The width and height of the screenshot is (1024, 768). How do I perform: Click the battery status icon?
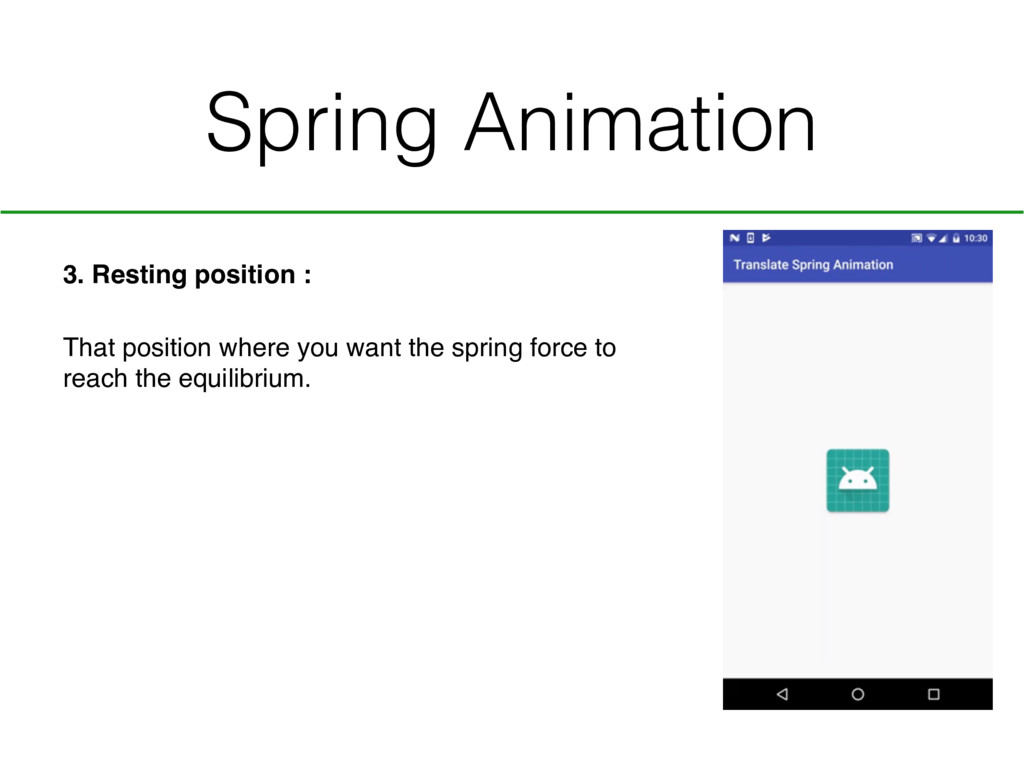[956, 238]
